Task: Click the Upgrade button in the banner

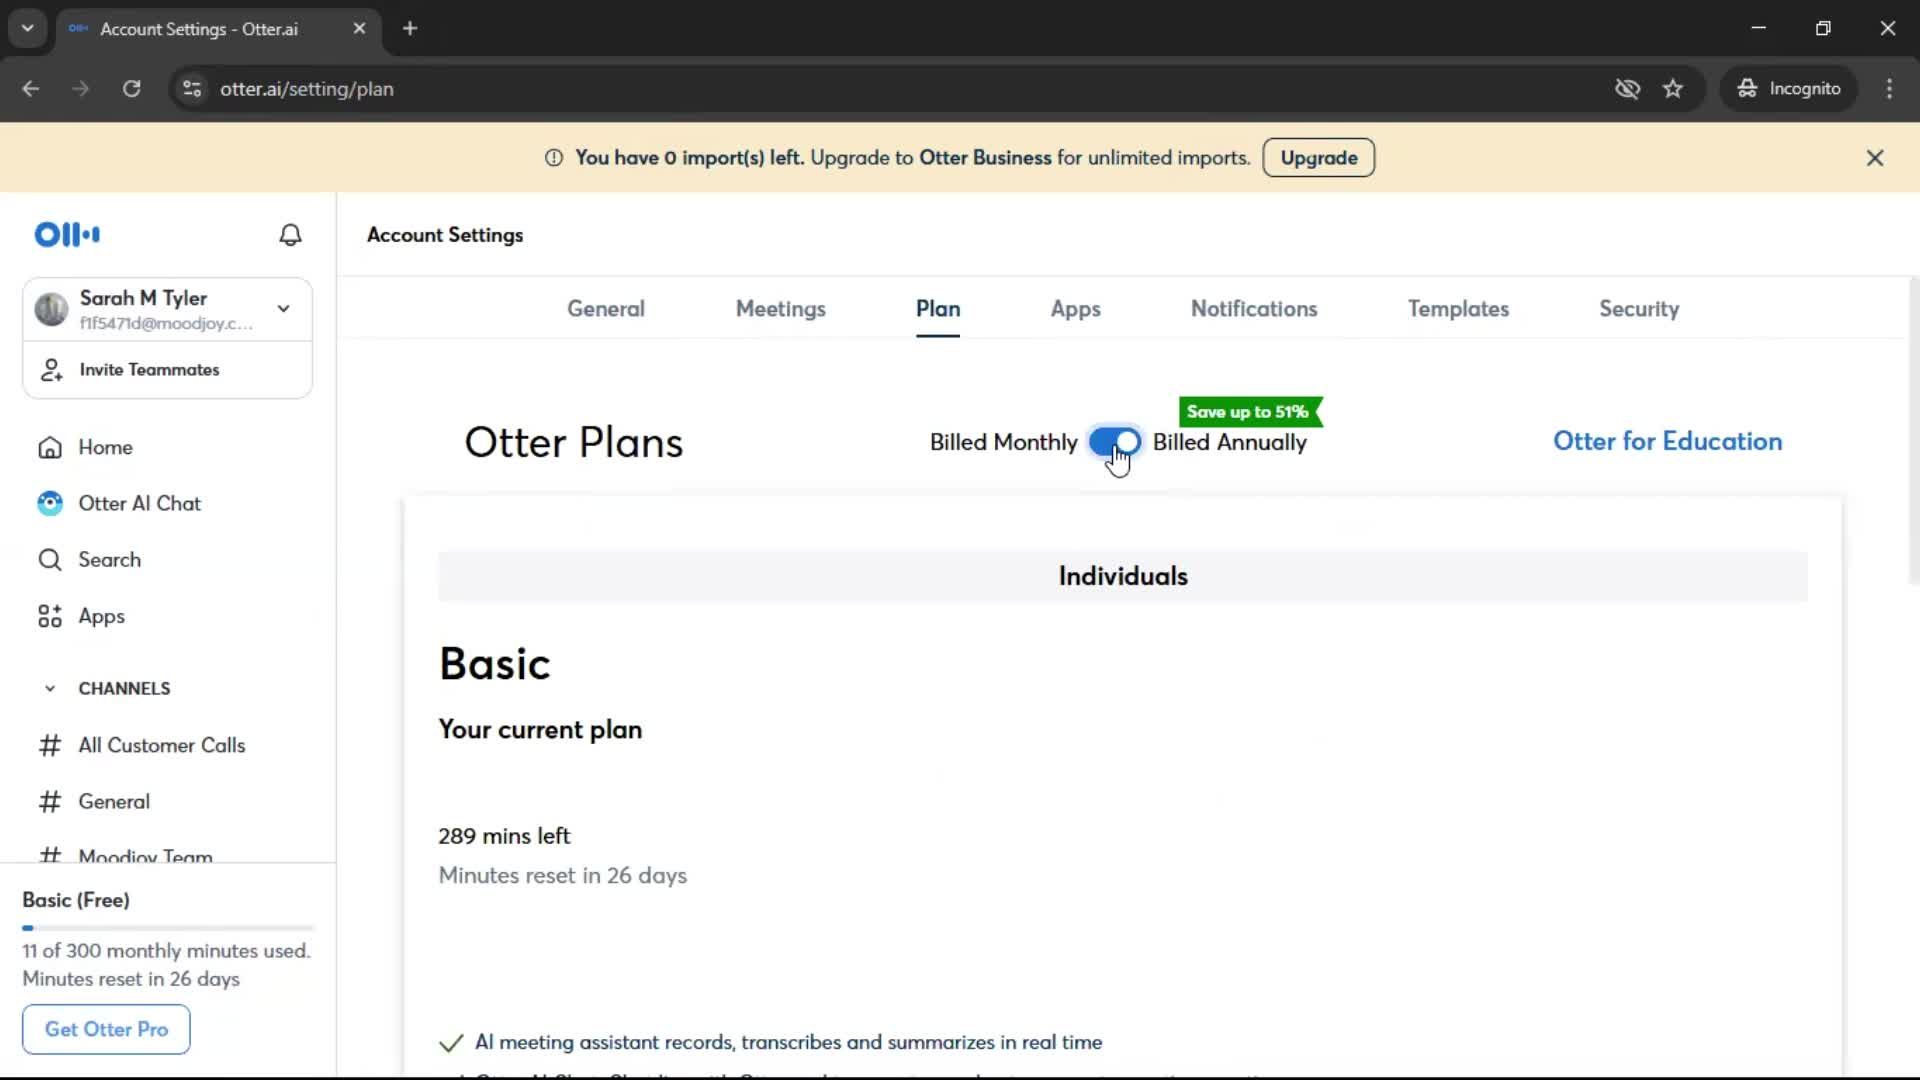Action: (1319, 158)
